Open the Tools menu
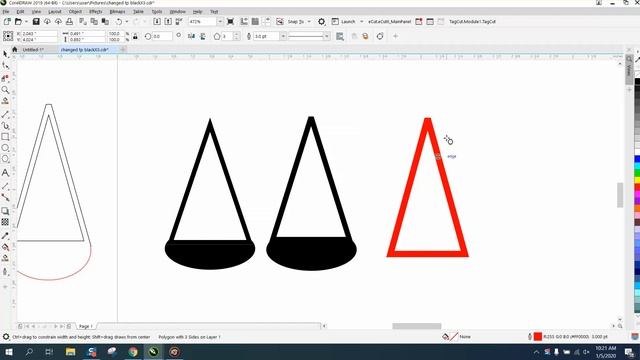 point(157,12)
